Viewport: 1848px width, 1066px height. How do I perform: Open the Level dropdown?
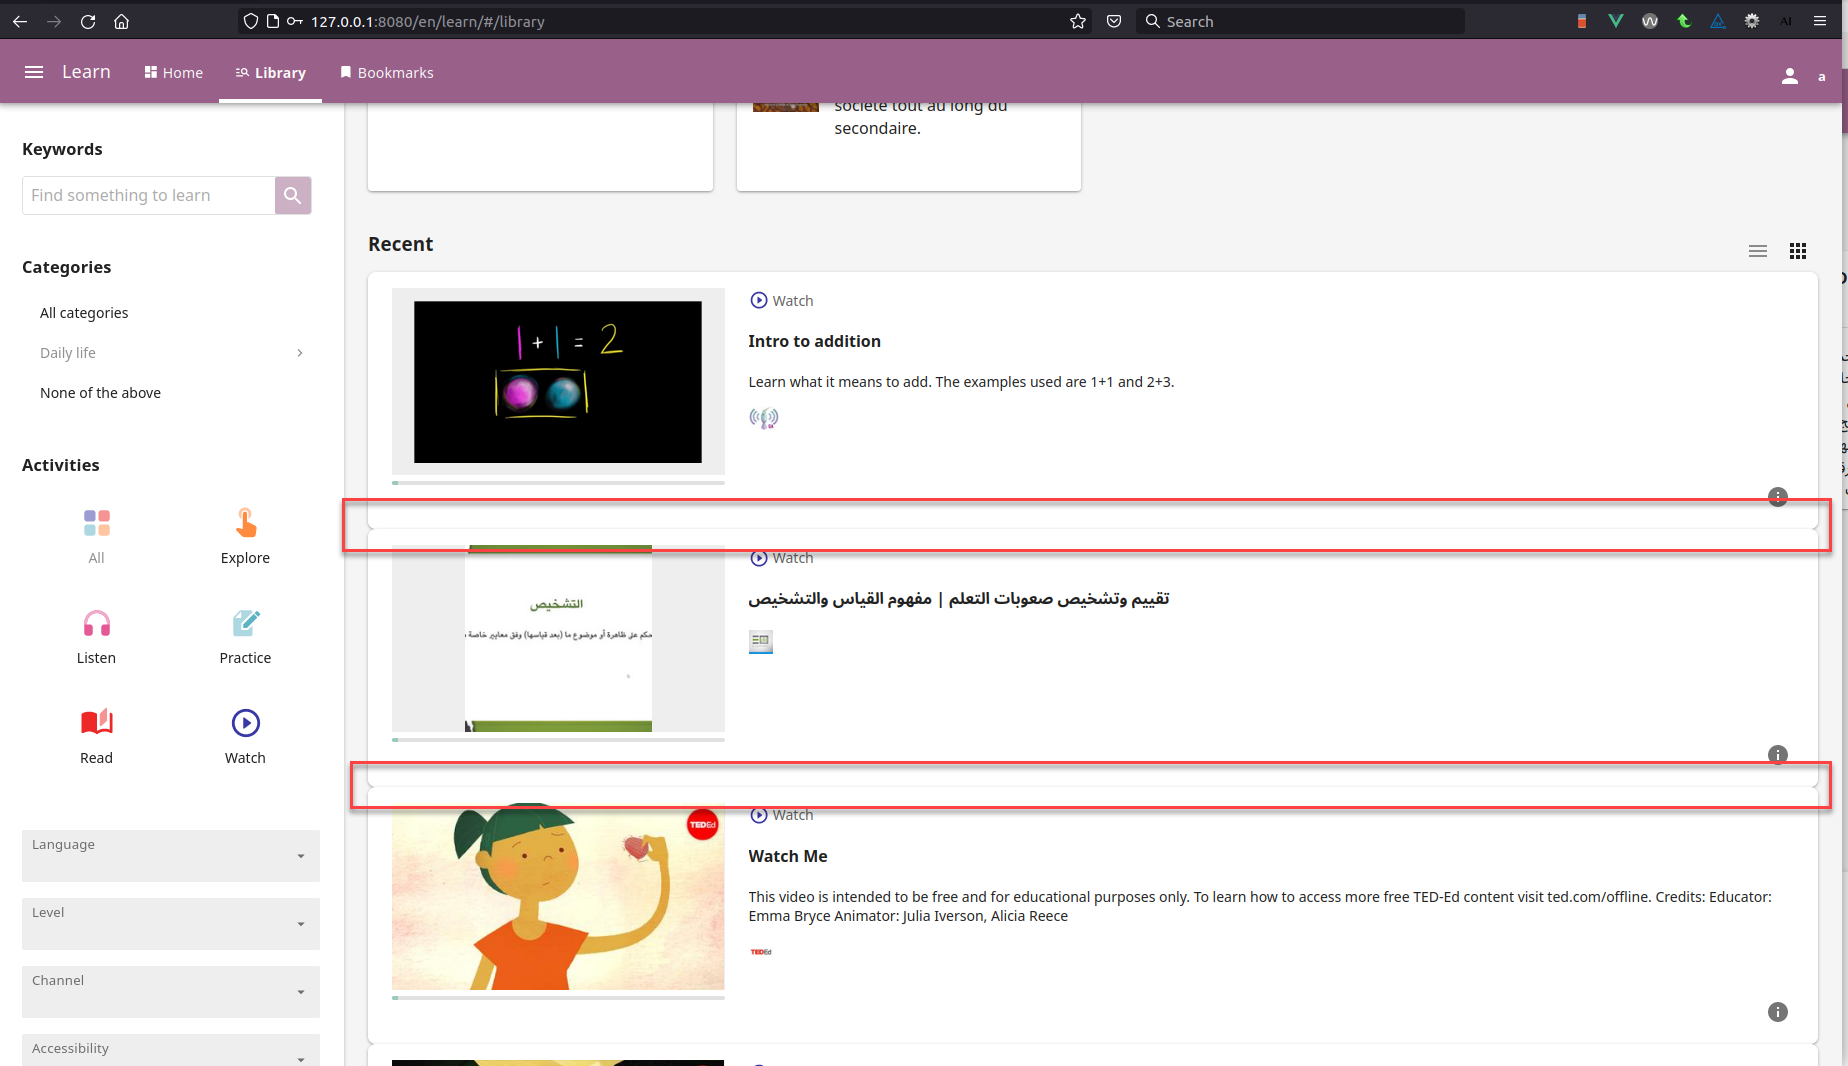coord(169,924)
